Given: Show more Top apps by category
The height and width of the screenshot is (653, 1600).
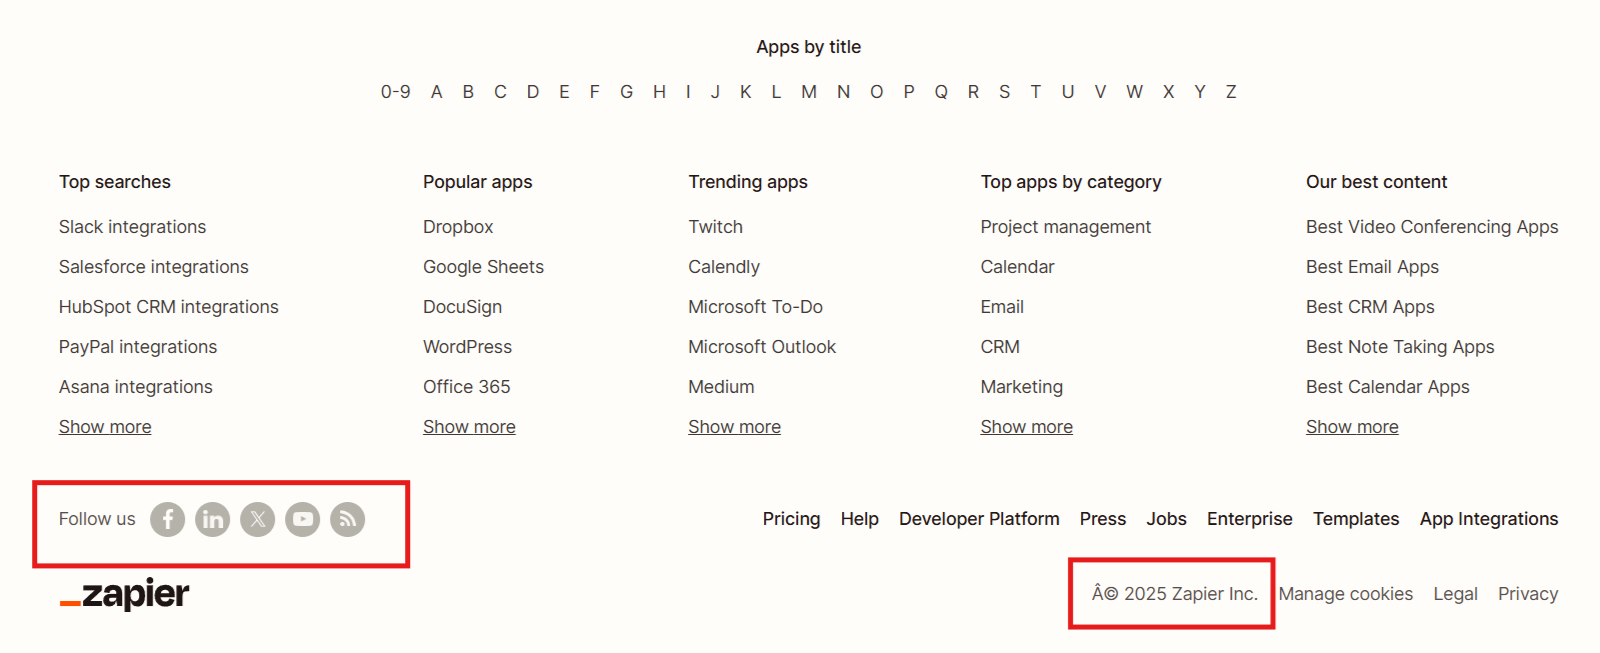Looking at the screenshot, I should pos(1026,427).
